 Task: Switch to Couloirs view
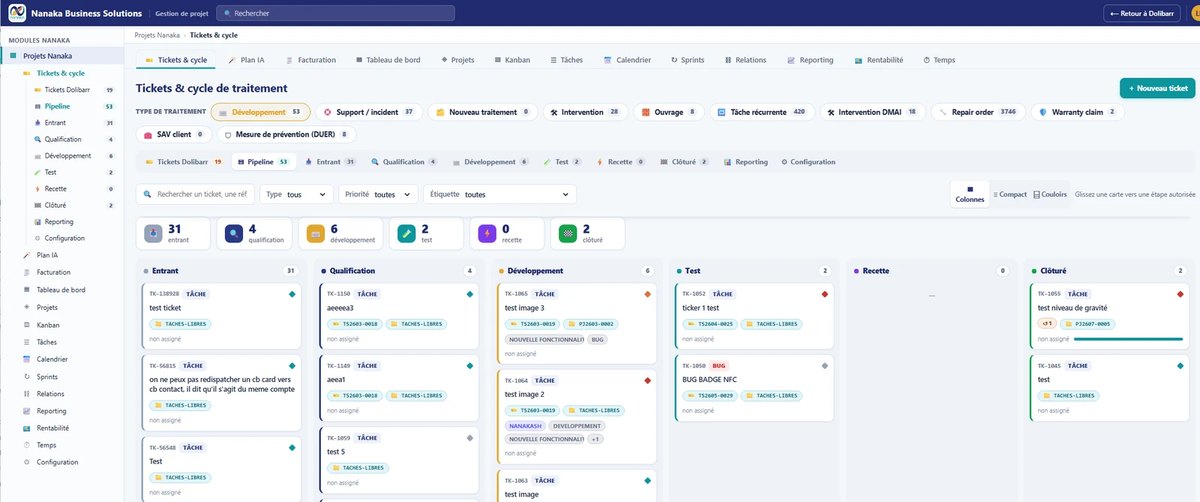coord(1050,194)
